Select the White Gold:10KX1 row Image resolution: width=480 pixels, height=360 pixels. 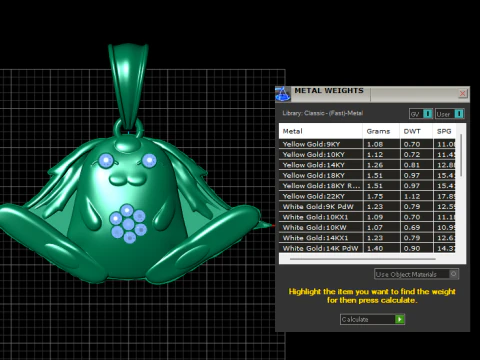coord(367,217)
